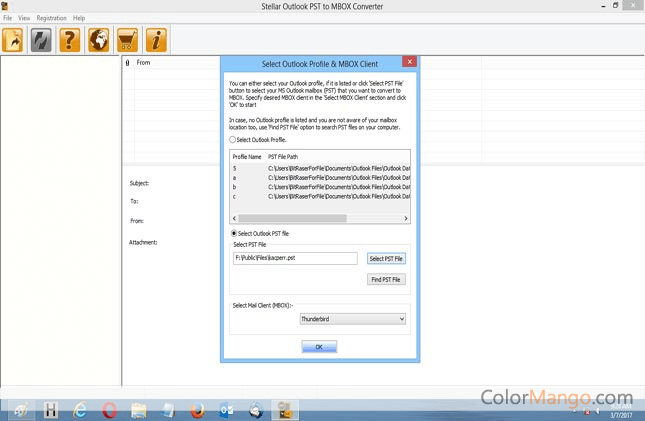Open Help via question mark icon
645x421 pixels.
pos(70,40)
